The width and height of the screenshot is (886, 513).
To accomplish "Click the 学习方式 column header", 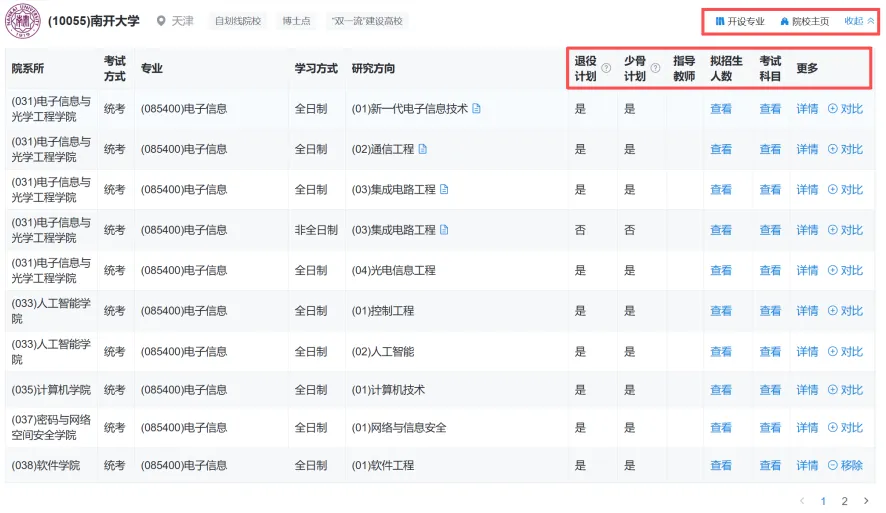I will pos(316,68).
